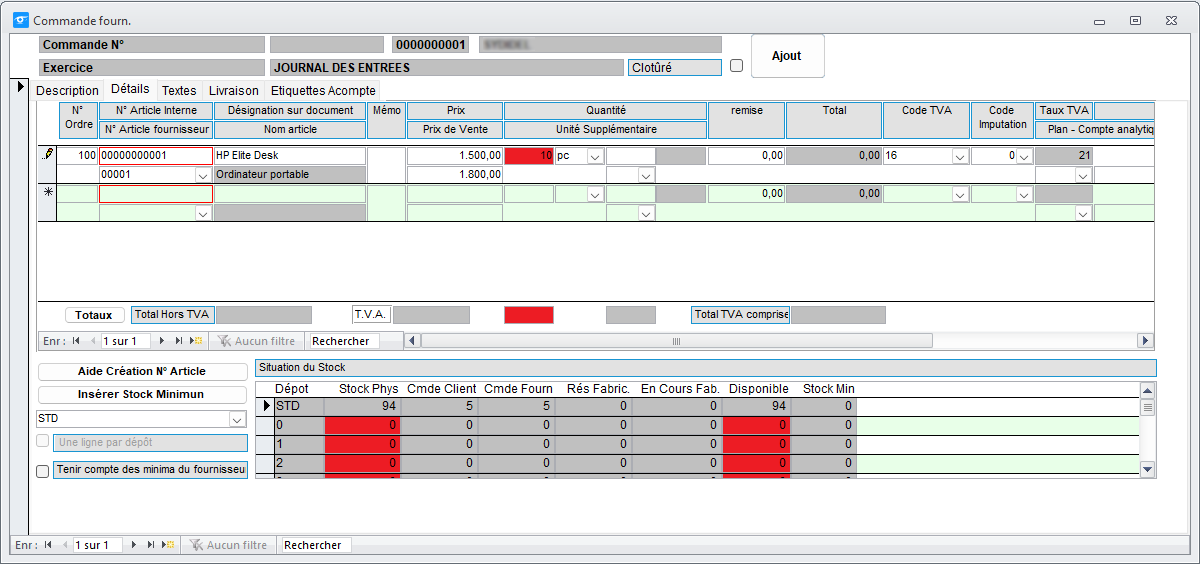1200x564 pixels.
Task: Click the Rechercher box in bottom navigator
Action: tap(315, 545)
